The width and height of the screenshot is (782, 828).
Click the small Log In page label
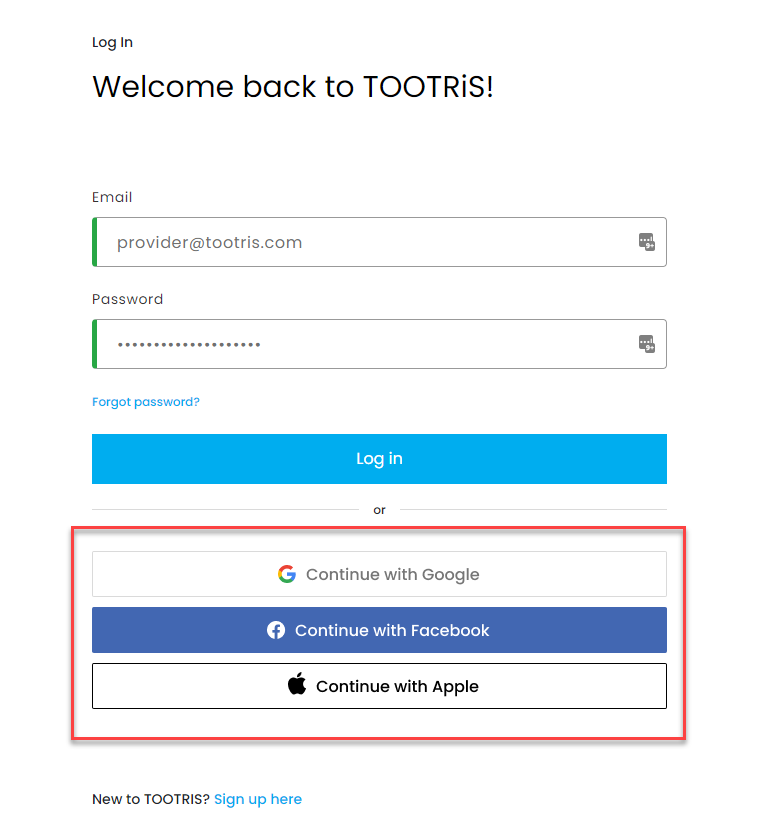tap(112, 42)
